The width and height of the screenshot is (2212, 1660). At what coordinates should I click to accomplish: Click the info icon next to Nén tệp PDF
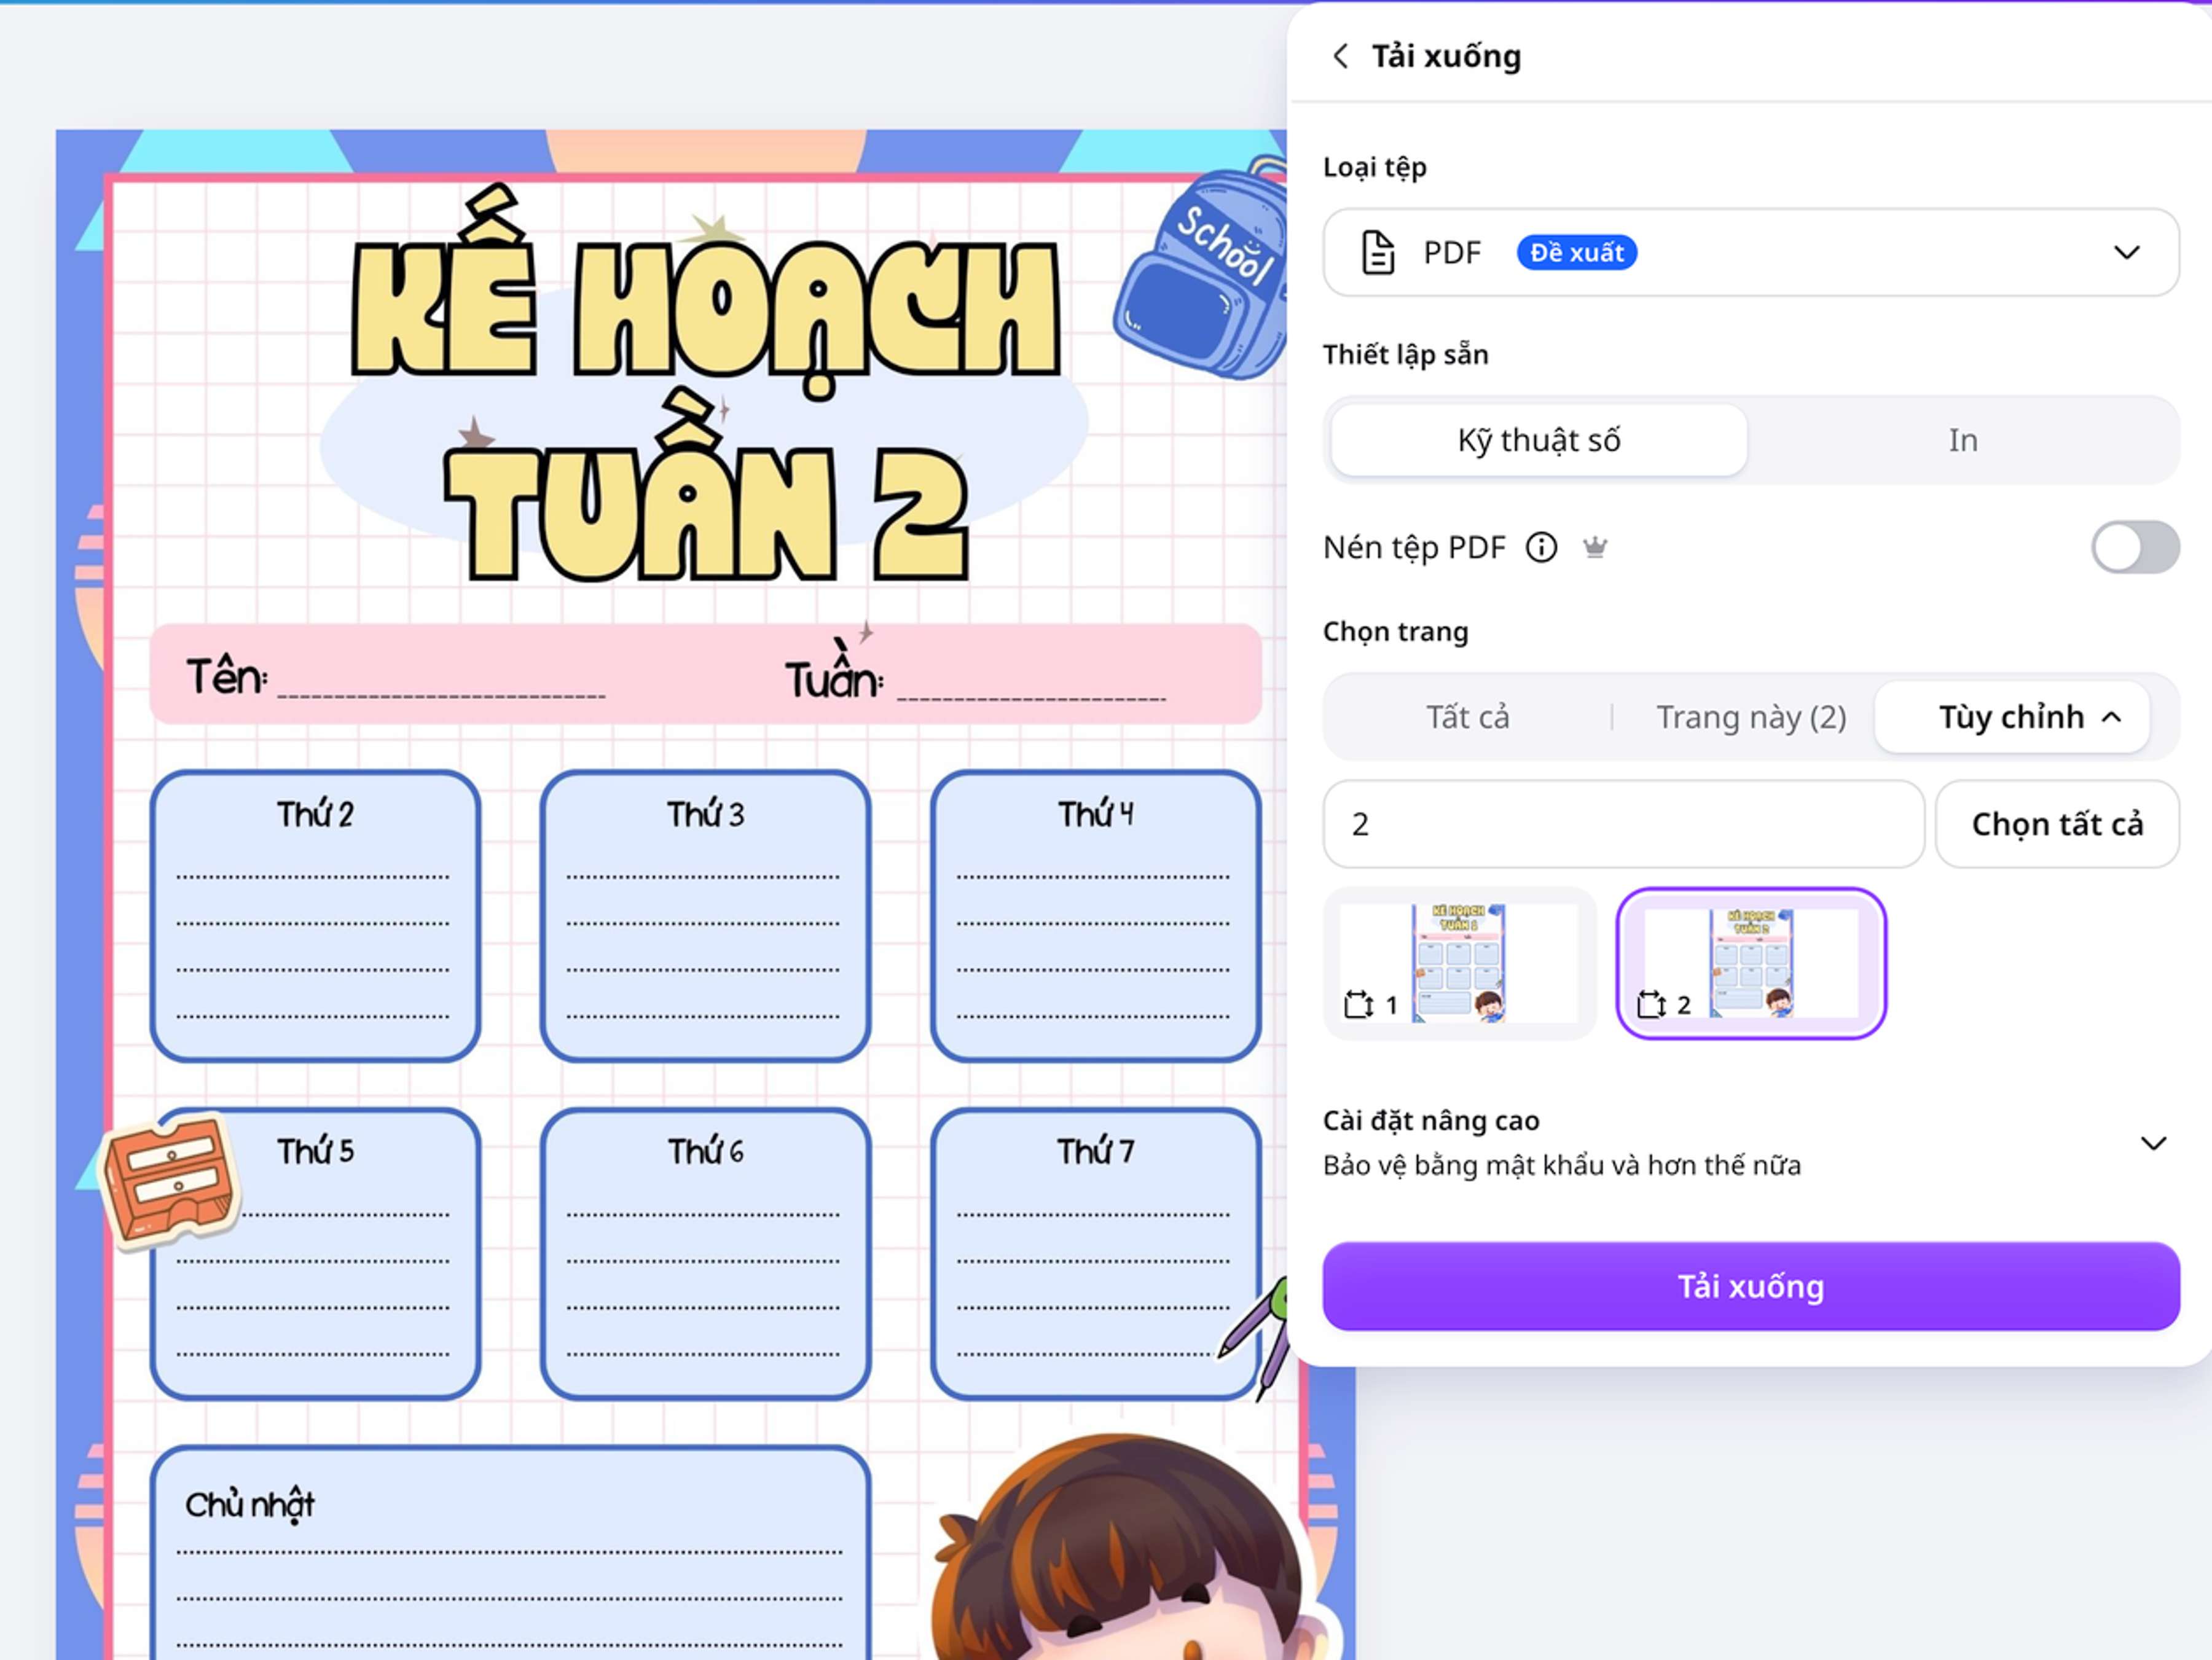tap(1541, 548)
